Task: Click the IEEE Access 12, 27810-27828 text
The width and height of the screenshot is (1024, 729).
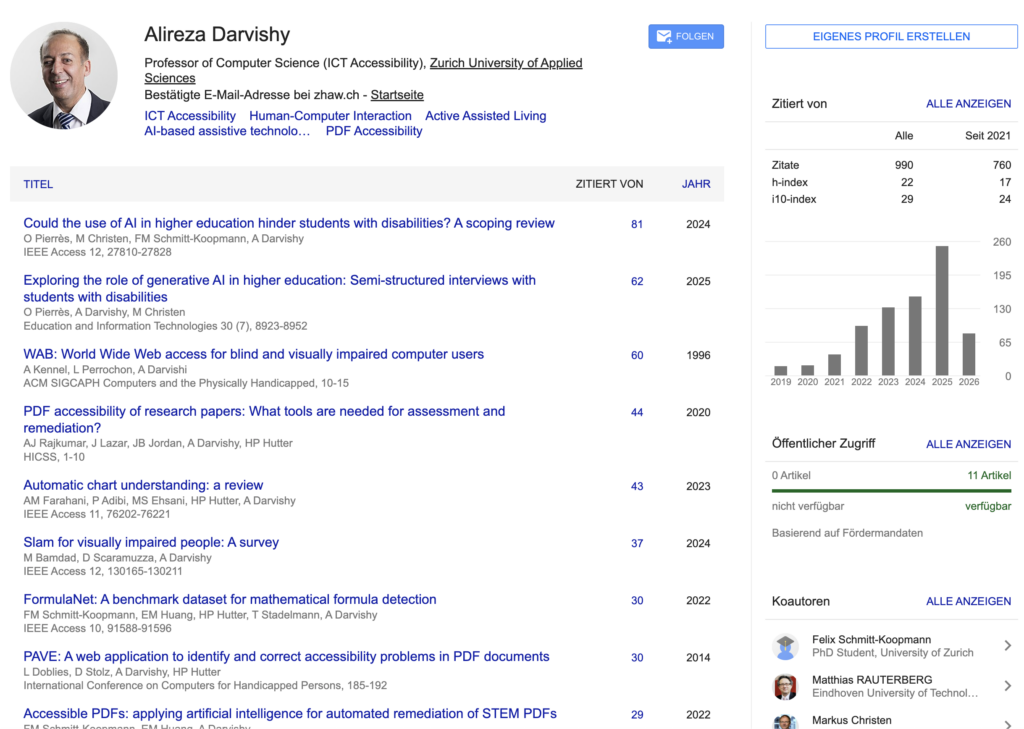Action: click(x=97, y=252)
